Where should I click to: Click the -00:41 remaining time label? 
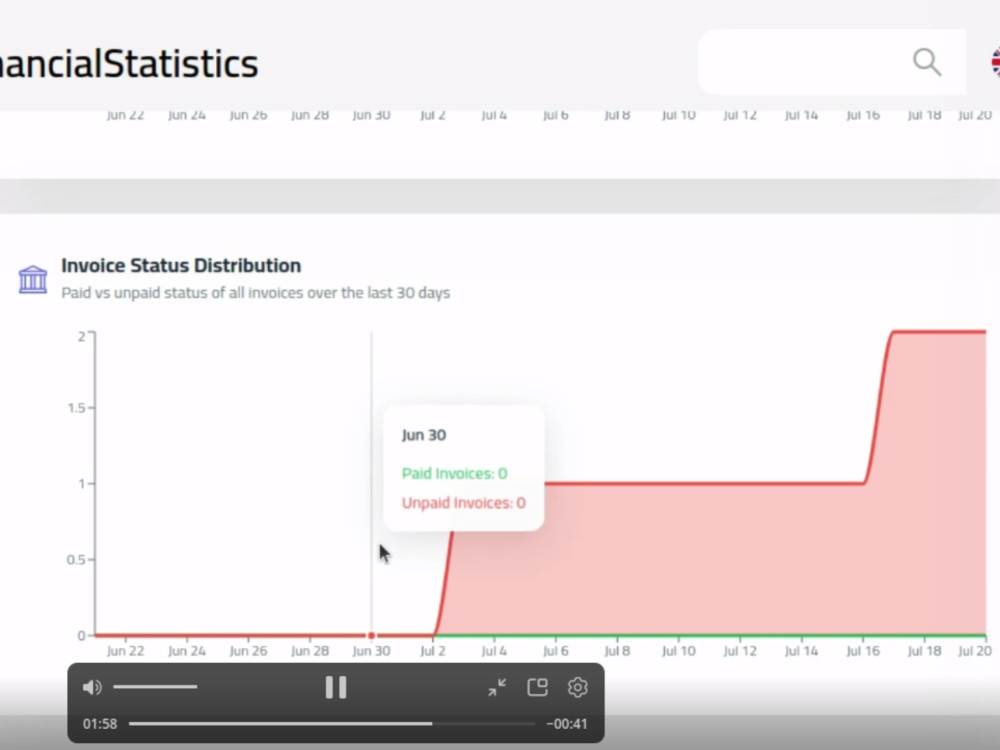tap(567, 724)
